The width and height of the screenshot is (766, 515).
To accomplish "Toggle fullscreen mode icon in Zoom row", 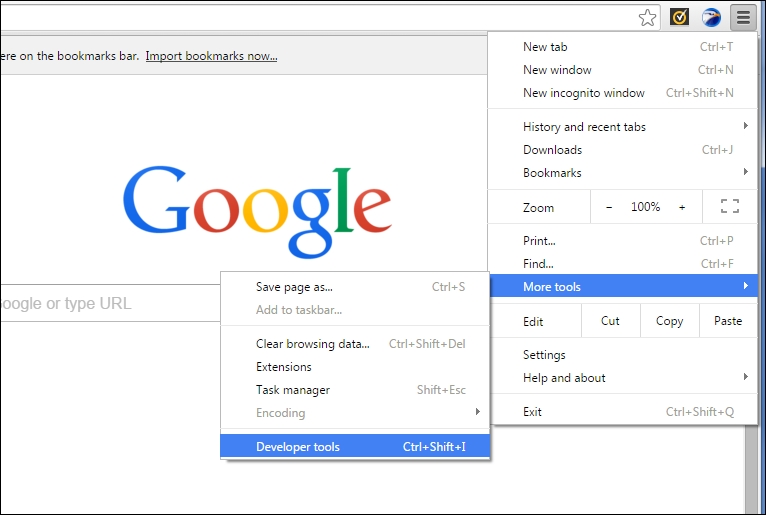I will [x=730, y=207].
